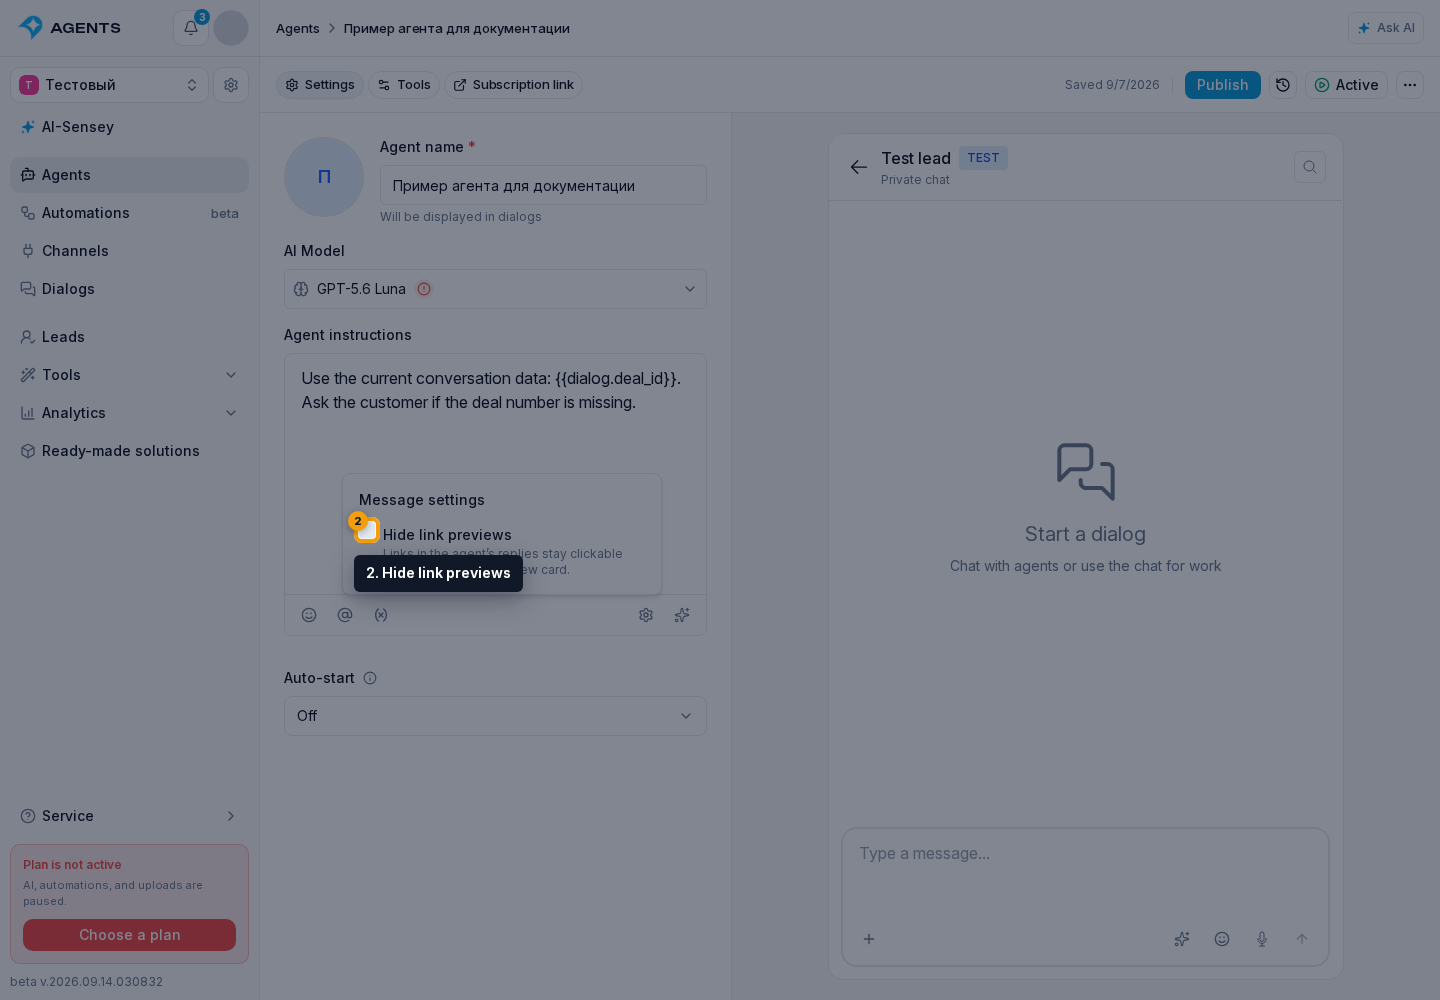Click the Agents breadcrumb link
1440x1000 pixels.
coord(298,28)
